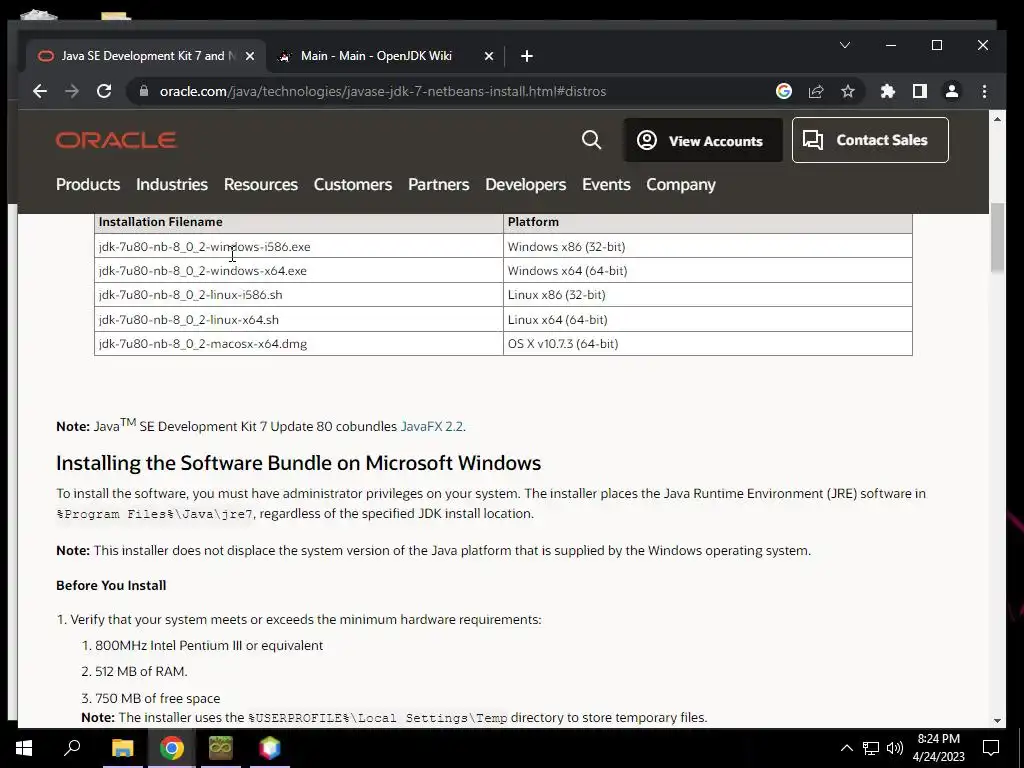Open the Developers menu
This screenshot has height=768, width=1024.
[x=525, y=185]
